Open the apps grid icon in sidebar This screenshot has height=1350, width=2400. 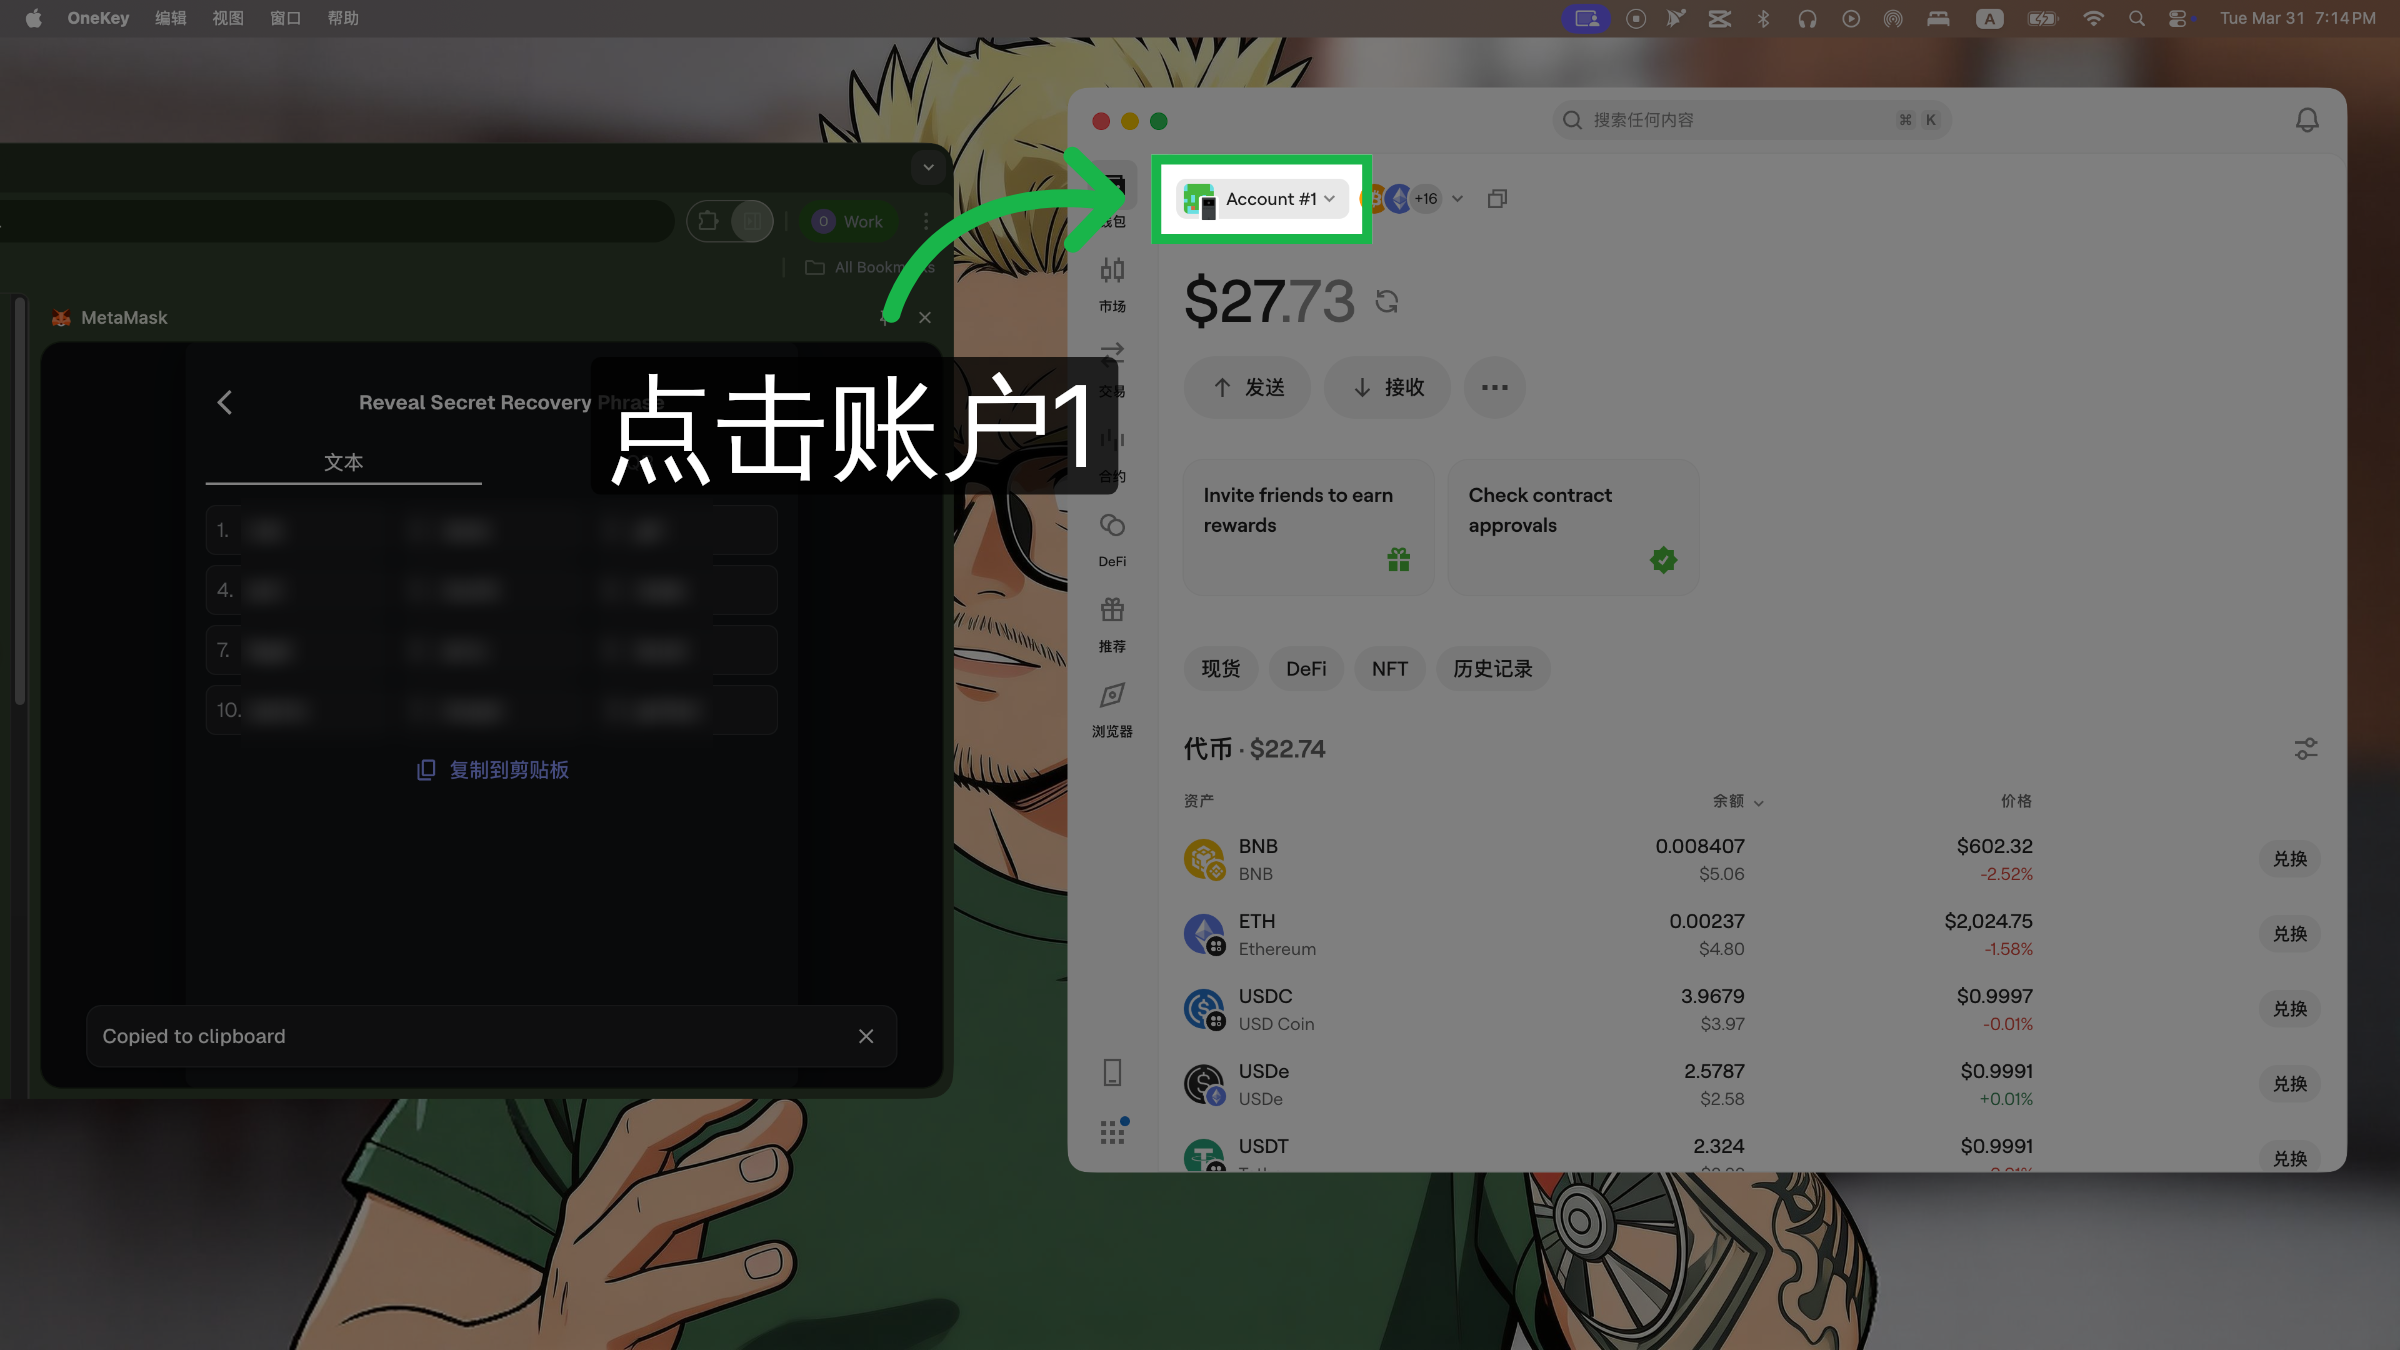pyautogui.click(x=1112, y=1132)
